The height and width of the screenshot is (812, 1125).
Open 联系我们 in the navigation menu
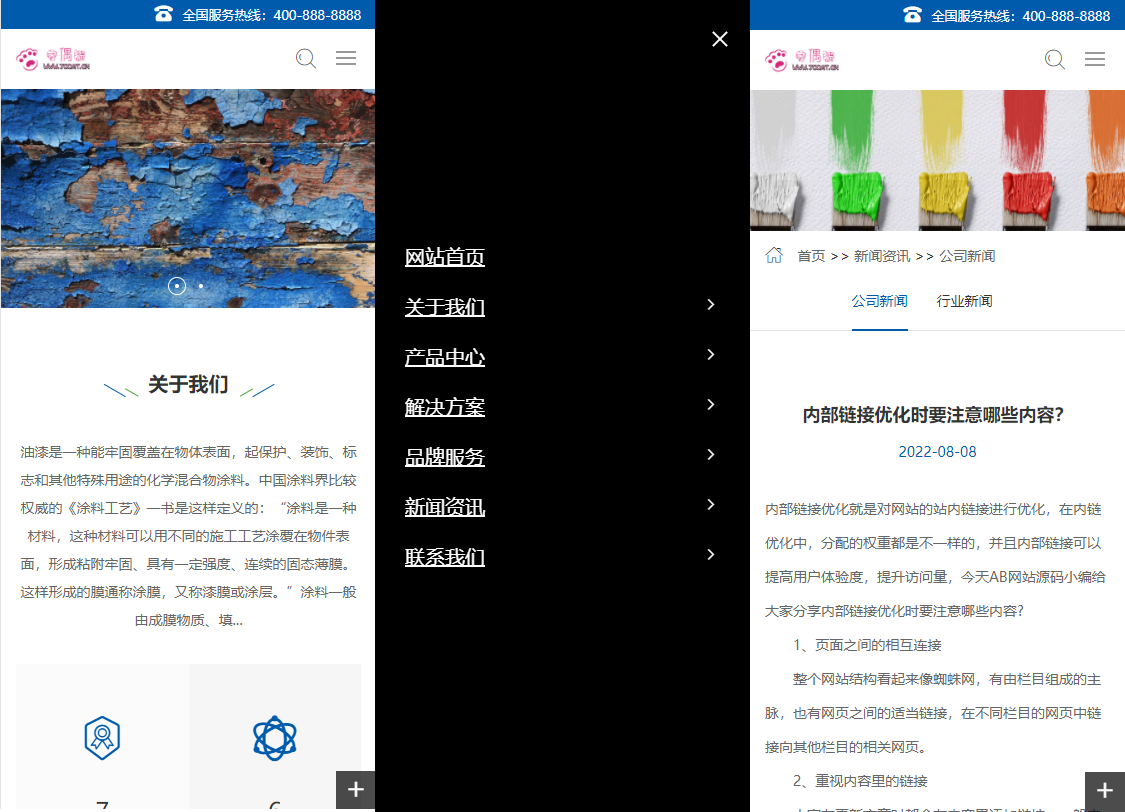pos(445,557)
